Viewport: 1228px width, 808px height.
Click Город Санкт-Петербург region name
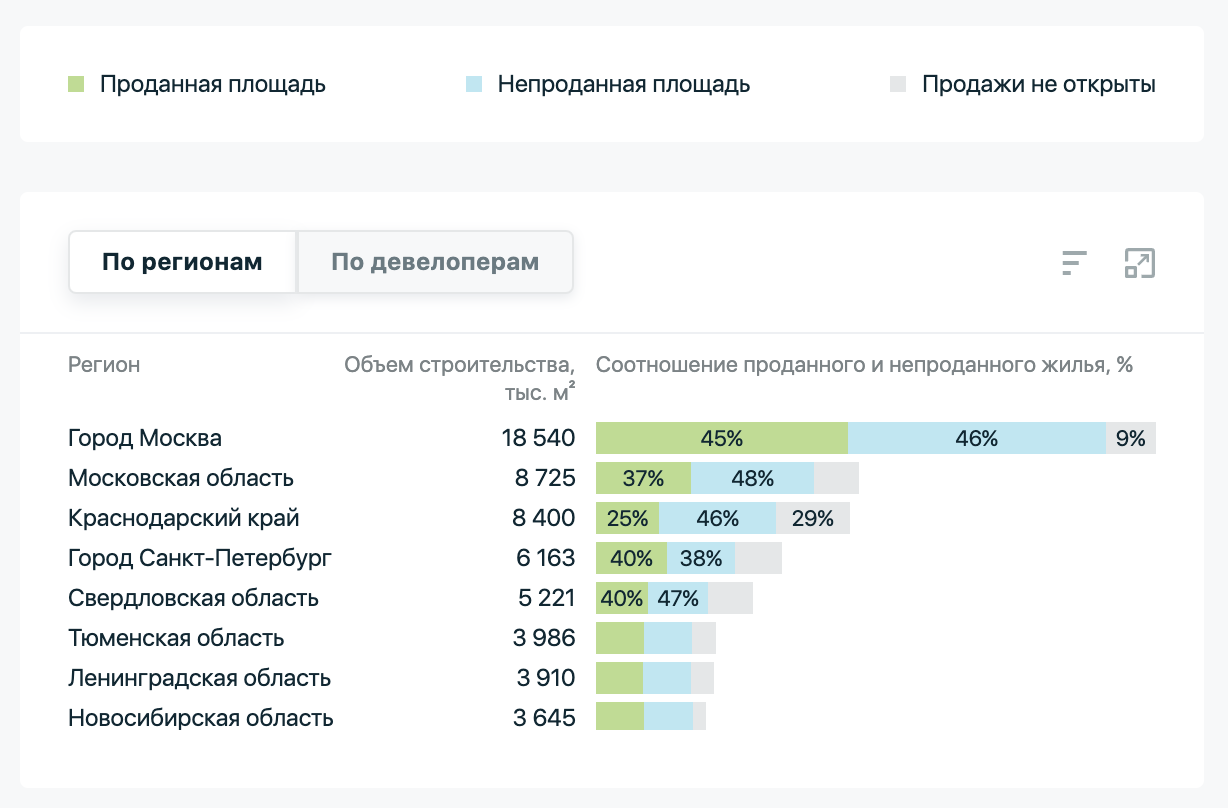coord(200,558)
